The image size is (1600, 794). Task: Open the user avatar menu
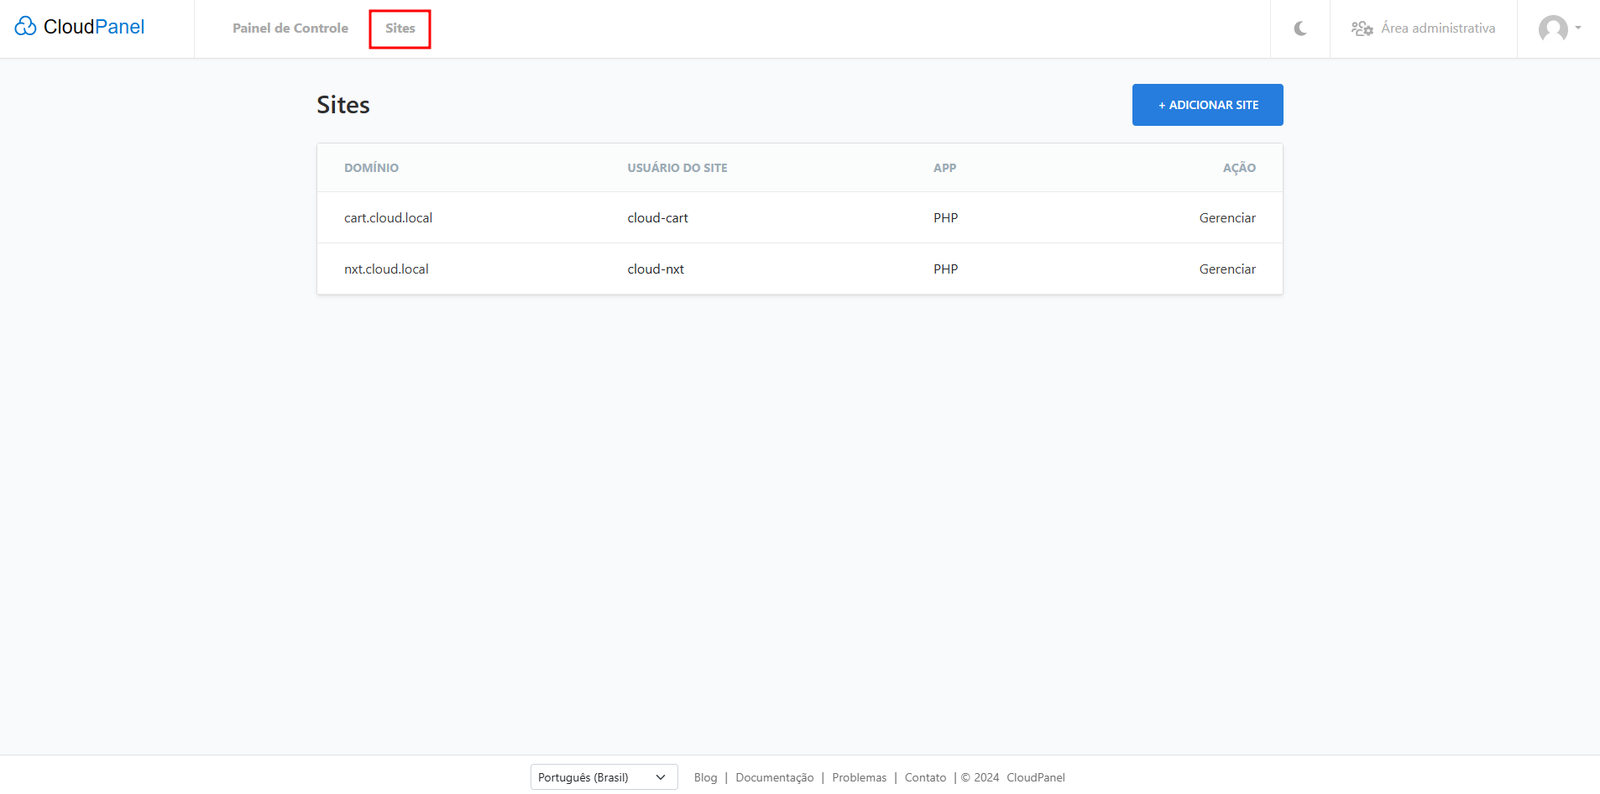tap(1552, 29)
